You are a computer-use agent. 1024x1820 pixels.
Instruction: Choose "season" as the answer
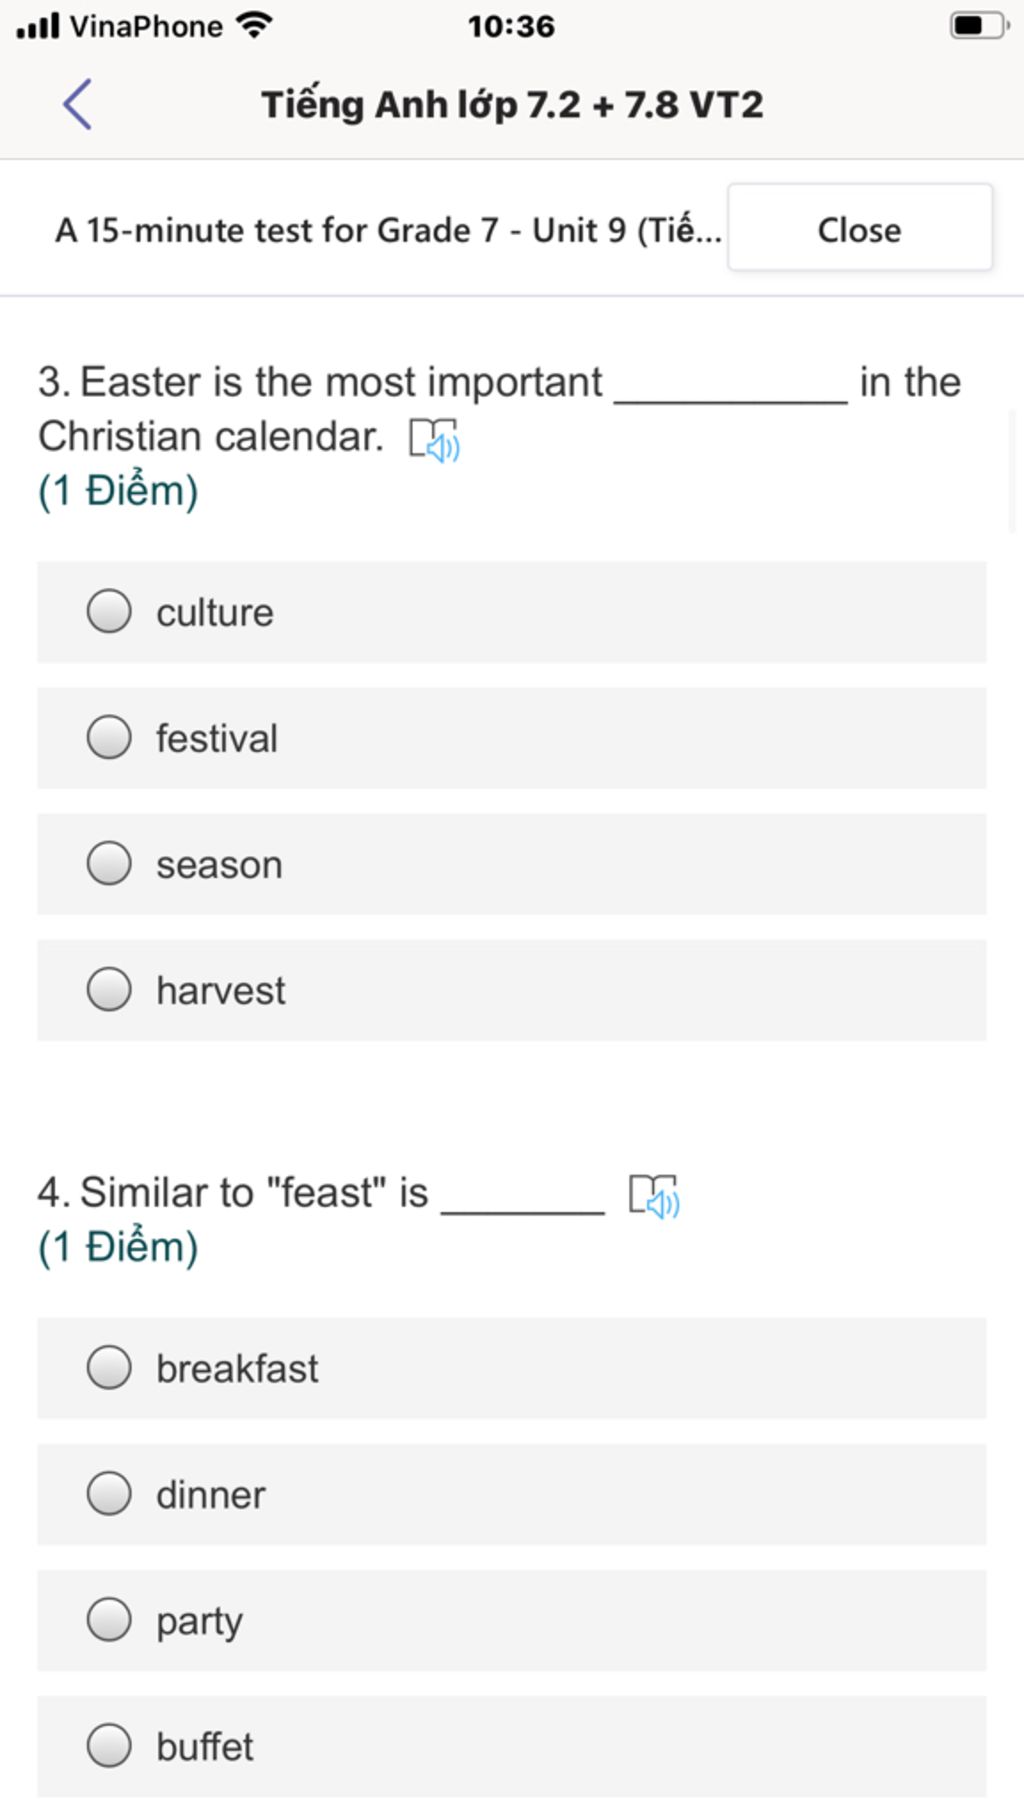512,864
